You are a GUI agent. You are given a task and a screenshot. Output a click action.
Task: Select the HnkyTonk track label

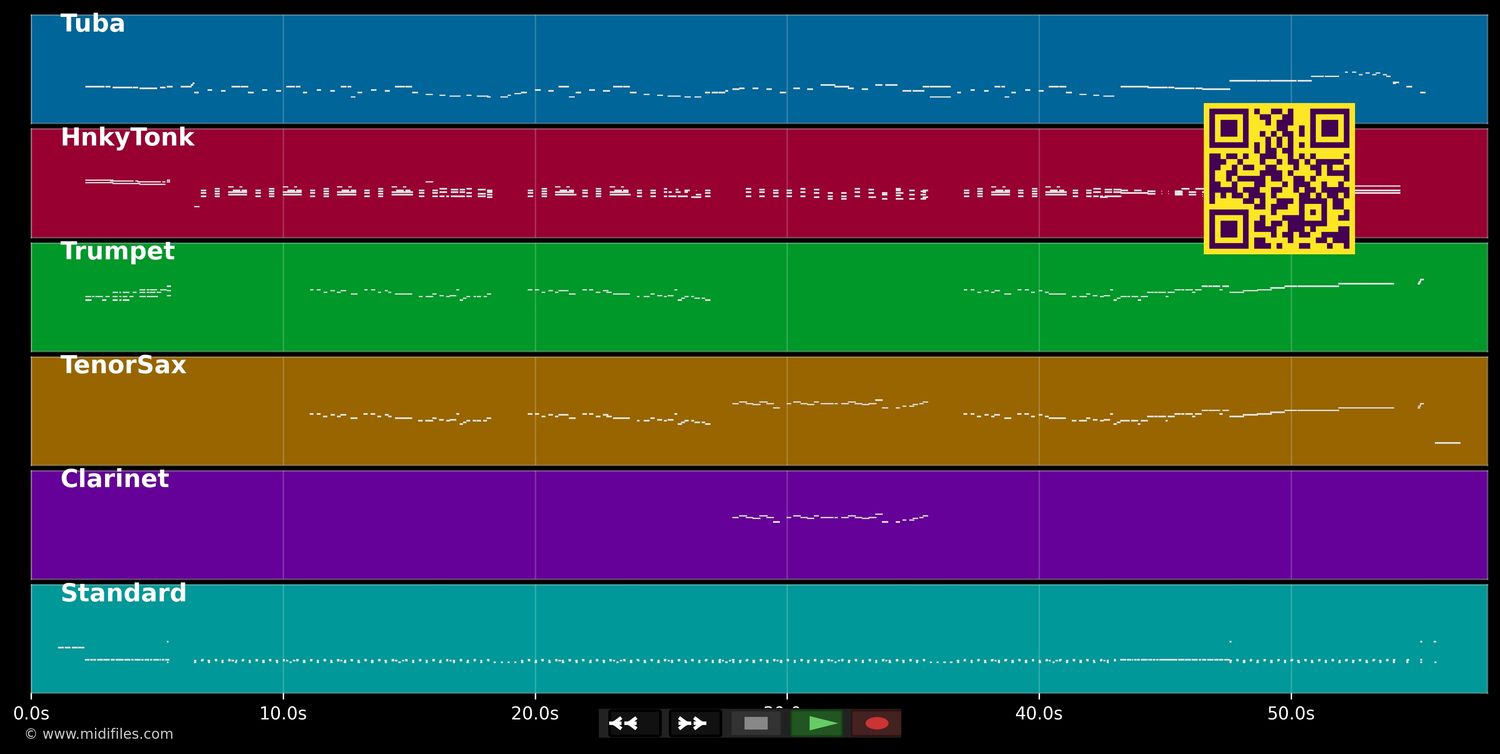point(127,139)
